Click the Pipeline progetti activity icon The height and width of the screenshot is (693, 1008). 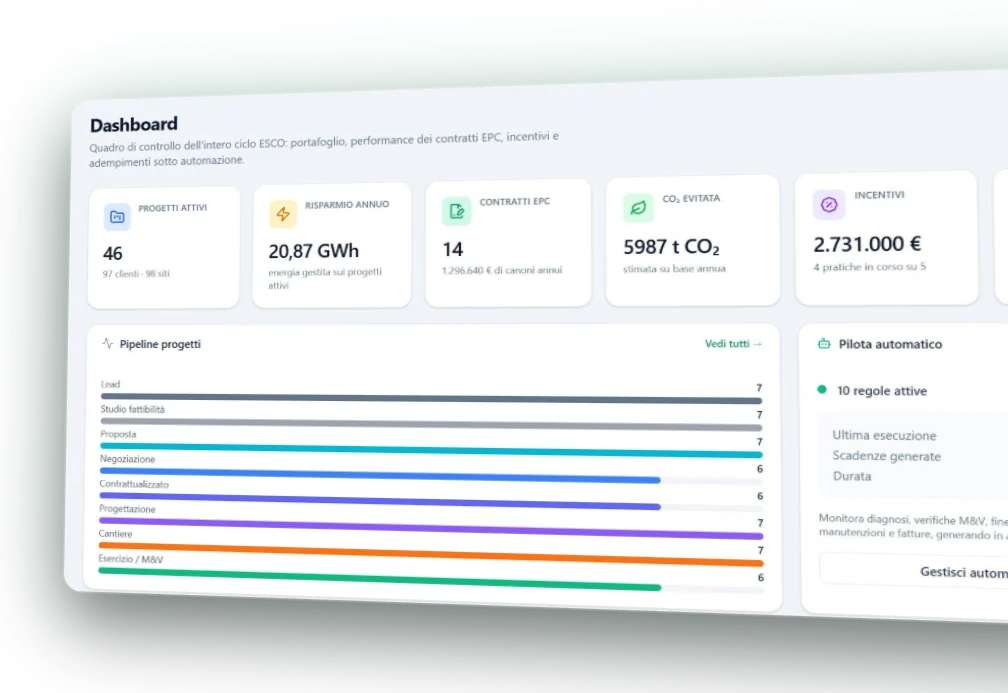point(107,343)
